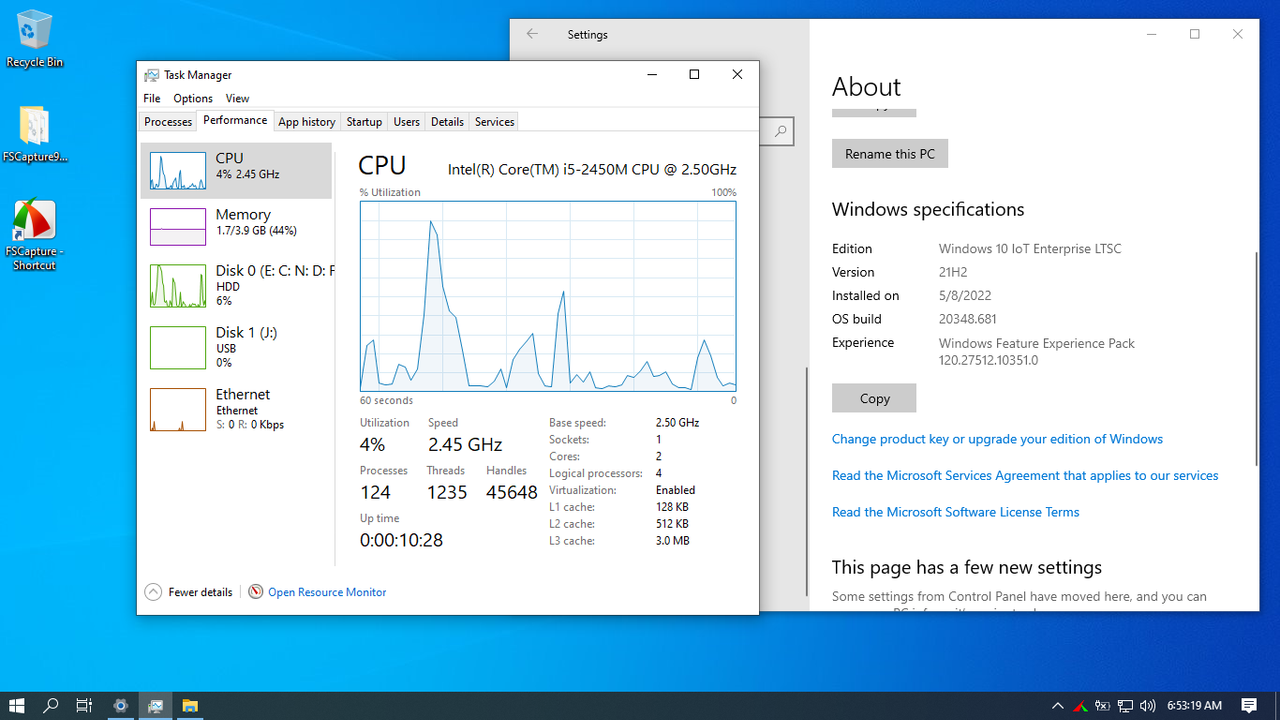The image size is (1280, 720).
Task: Show hidden tray icons chevron
Action: click(x=1057, y=706)
